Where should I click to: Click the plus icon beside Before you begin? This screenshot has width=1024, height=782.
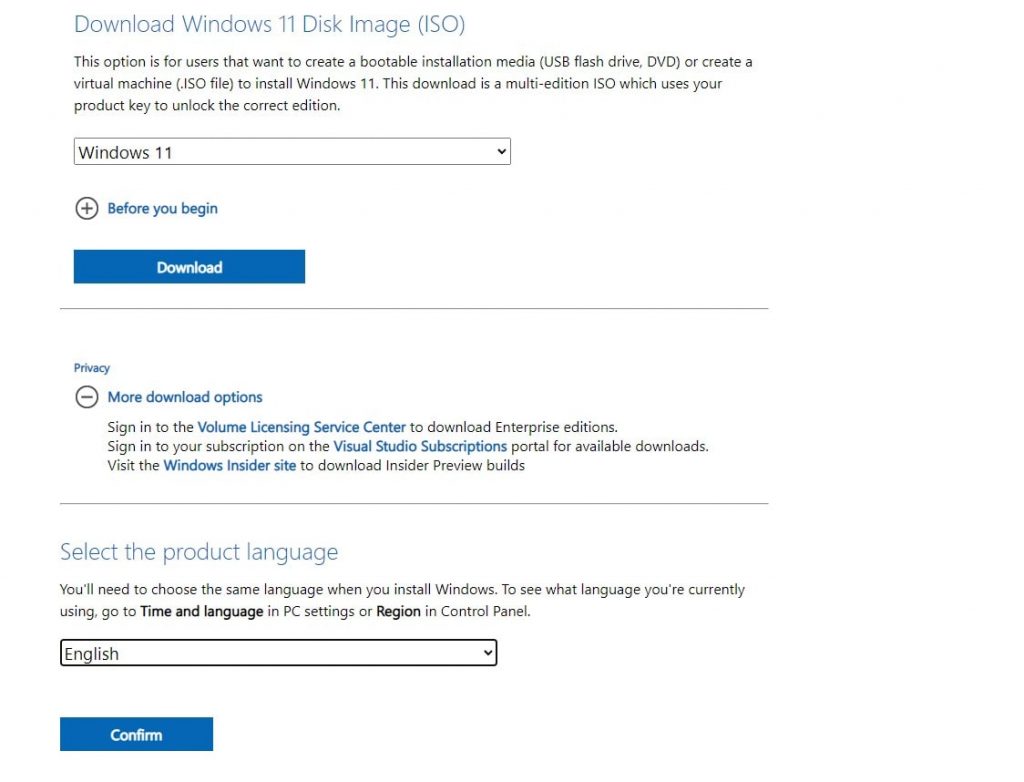click(x=87, y=208)
